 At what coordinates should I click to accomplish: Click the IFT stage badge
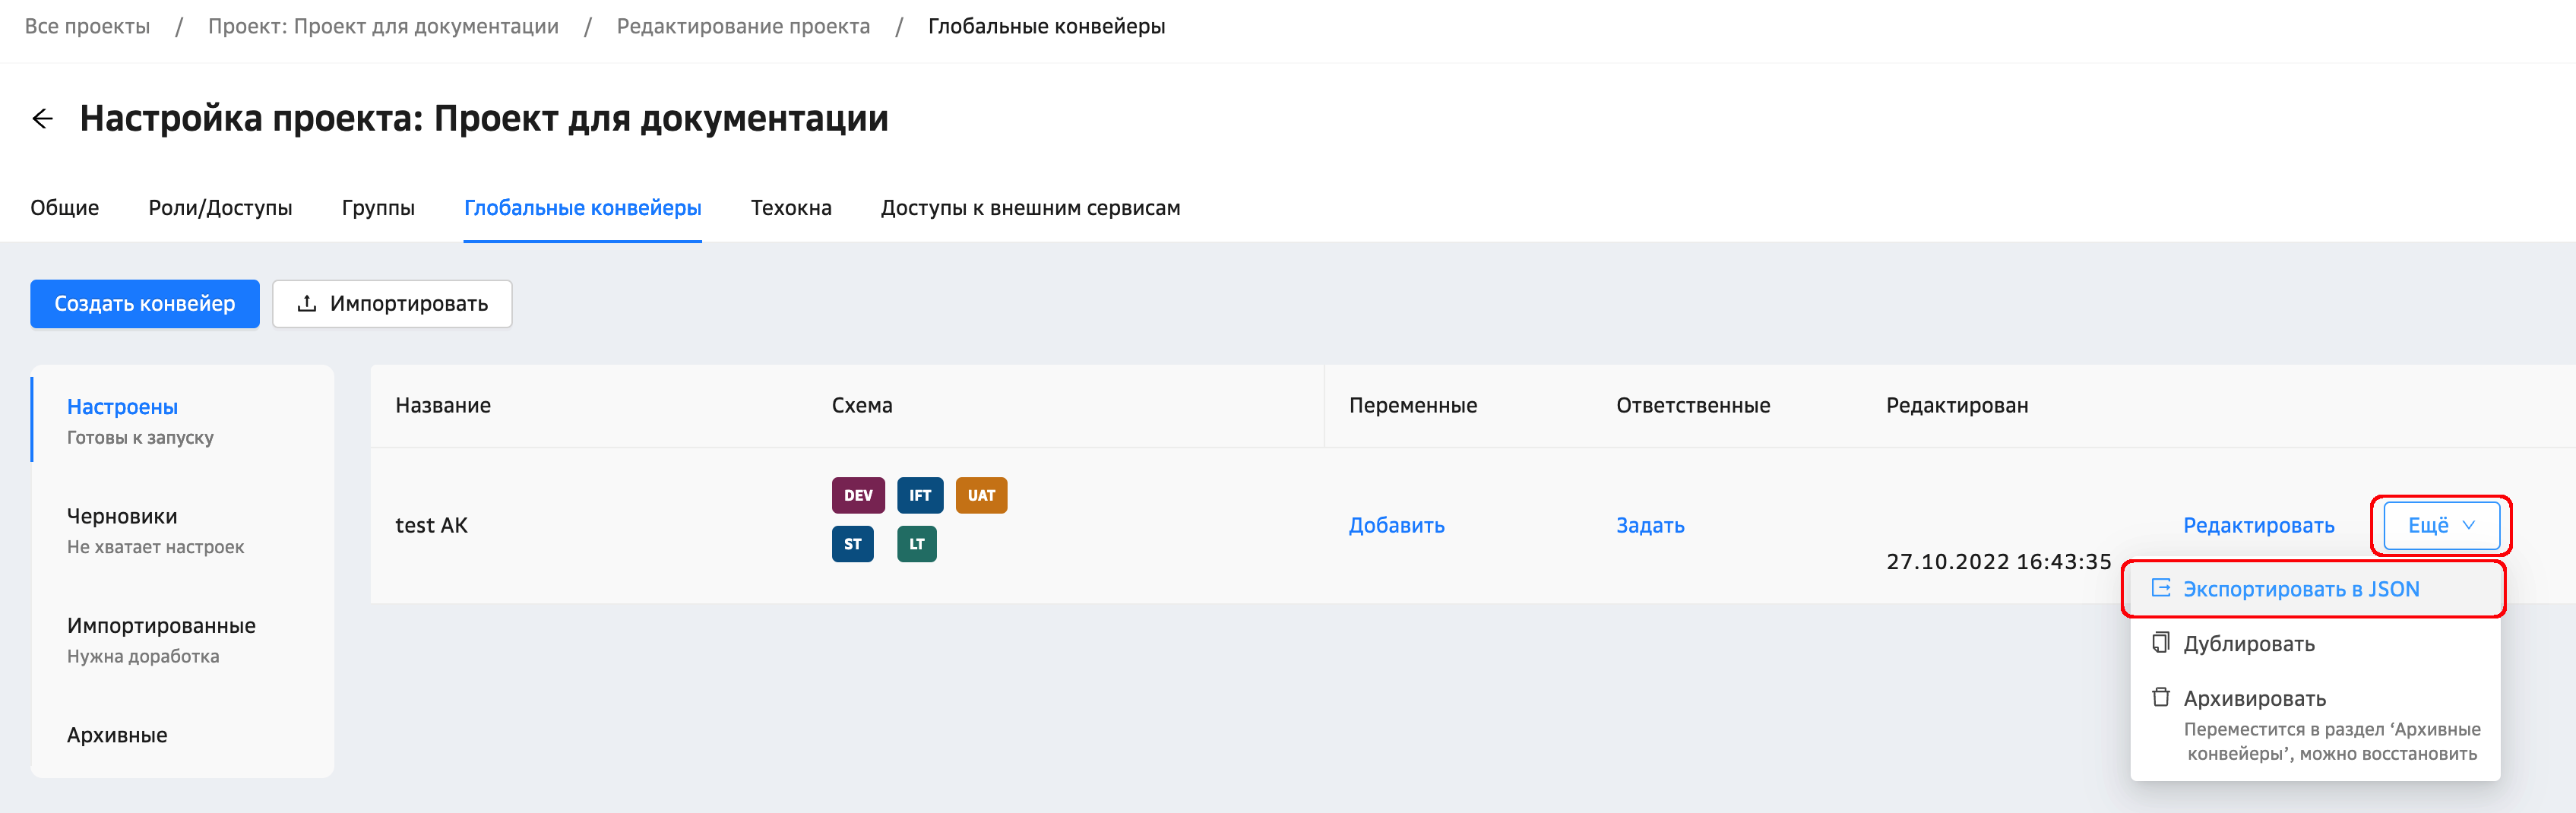point(919,495)
